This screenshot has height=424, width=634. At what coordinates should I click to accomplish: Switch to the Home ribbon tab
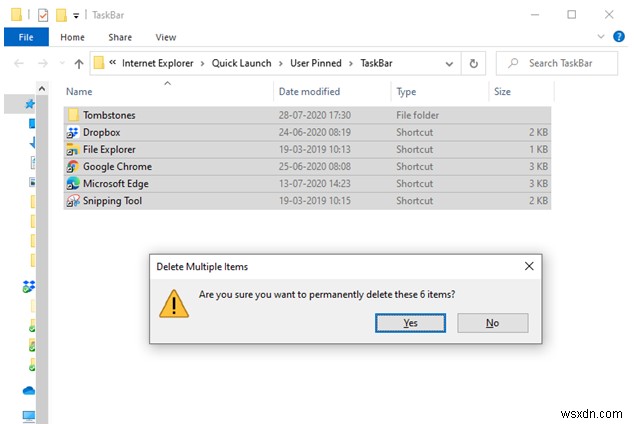[72, 37]
